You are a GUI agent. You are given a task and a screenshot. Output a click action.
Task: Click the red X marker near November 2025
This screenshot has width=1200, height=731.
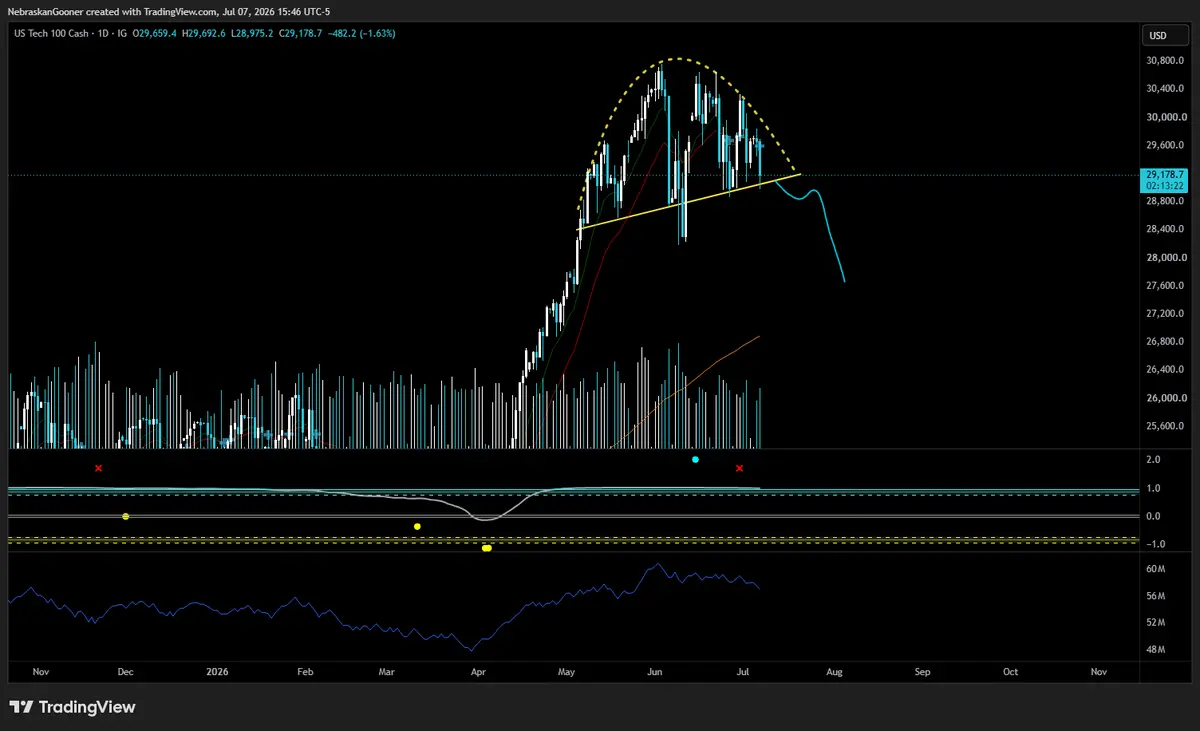click(98, 468)
